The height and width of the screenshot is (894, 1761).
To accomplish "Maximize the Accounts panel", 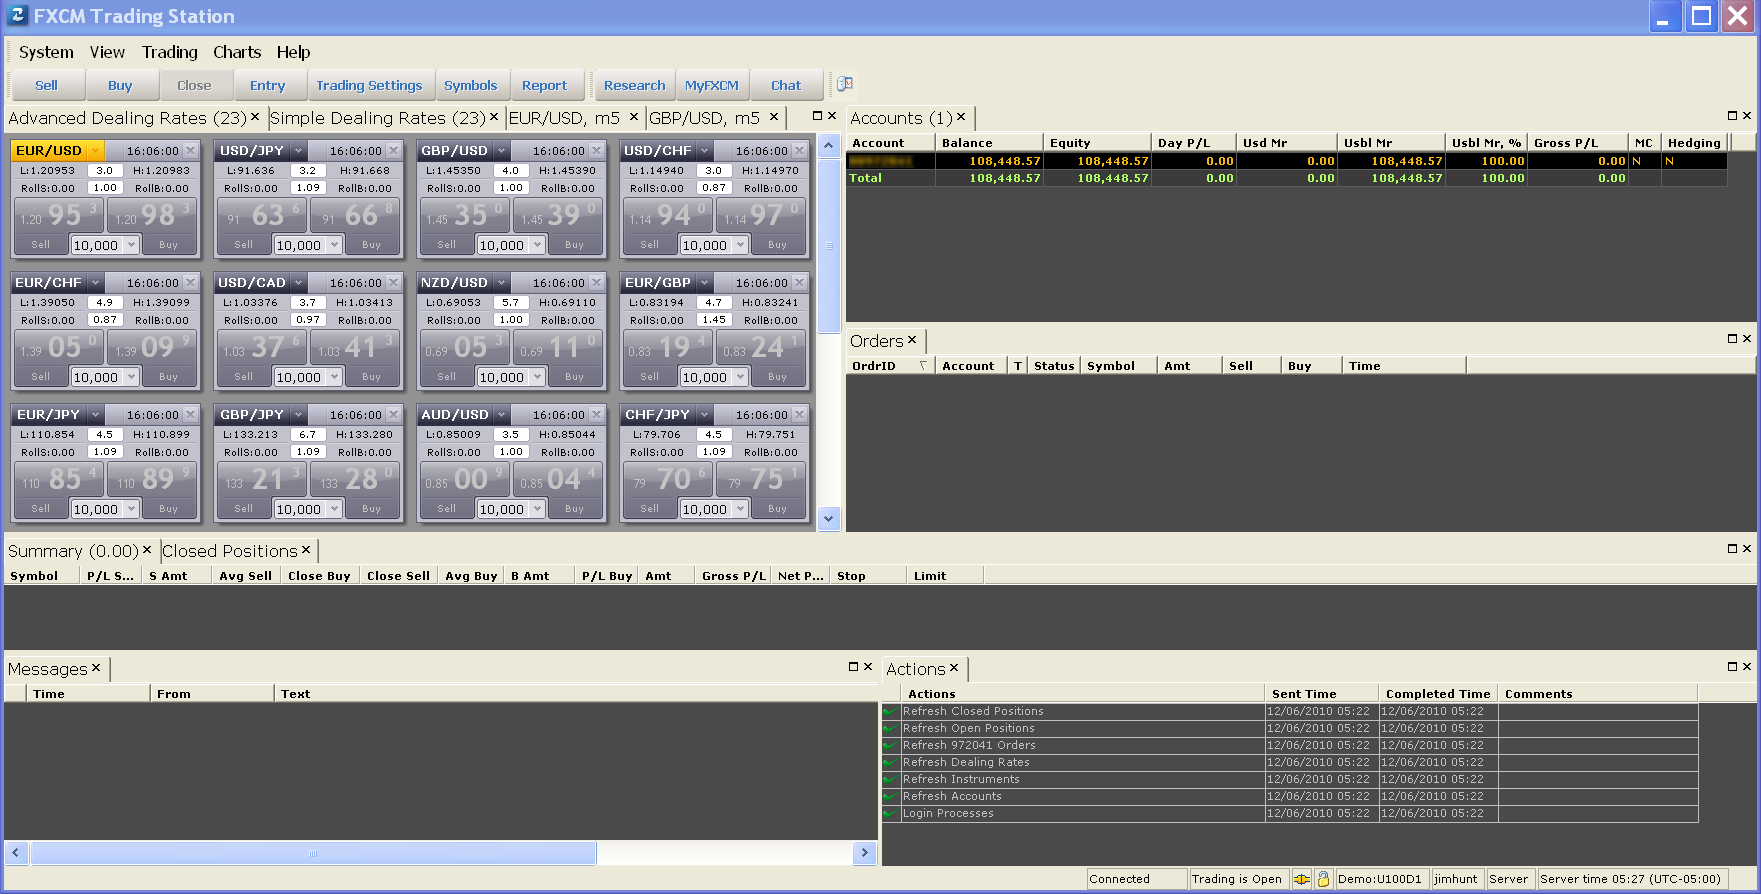I will pos(1733,116).
